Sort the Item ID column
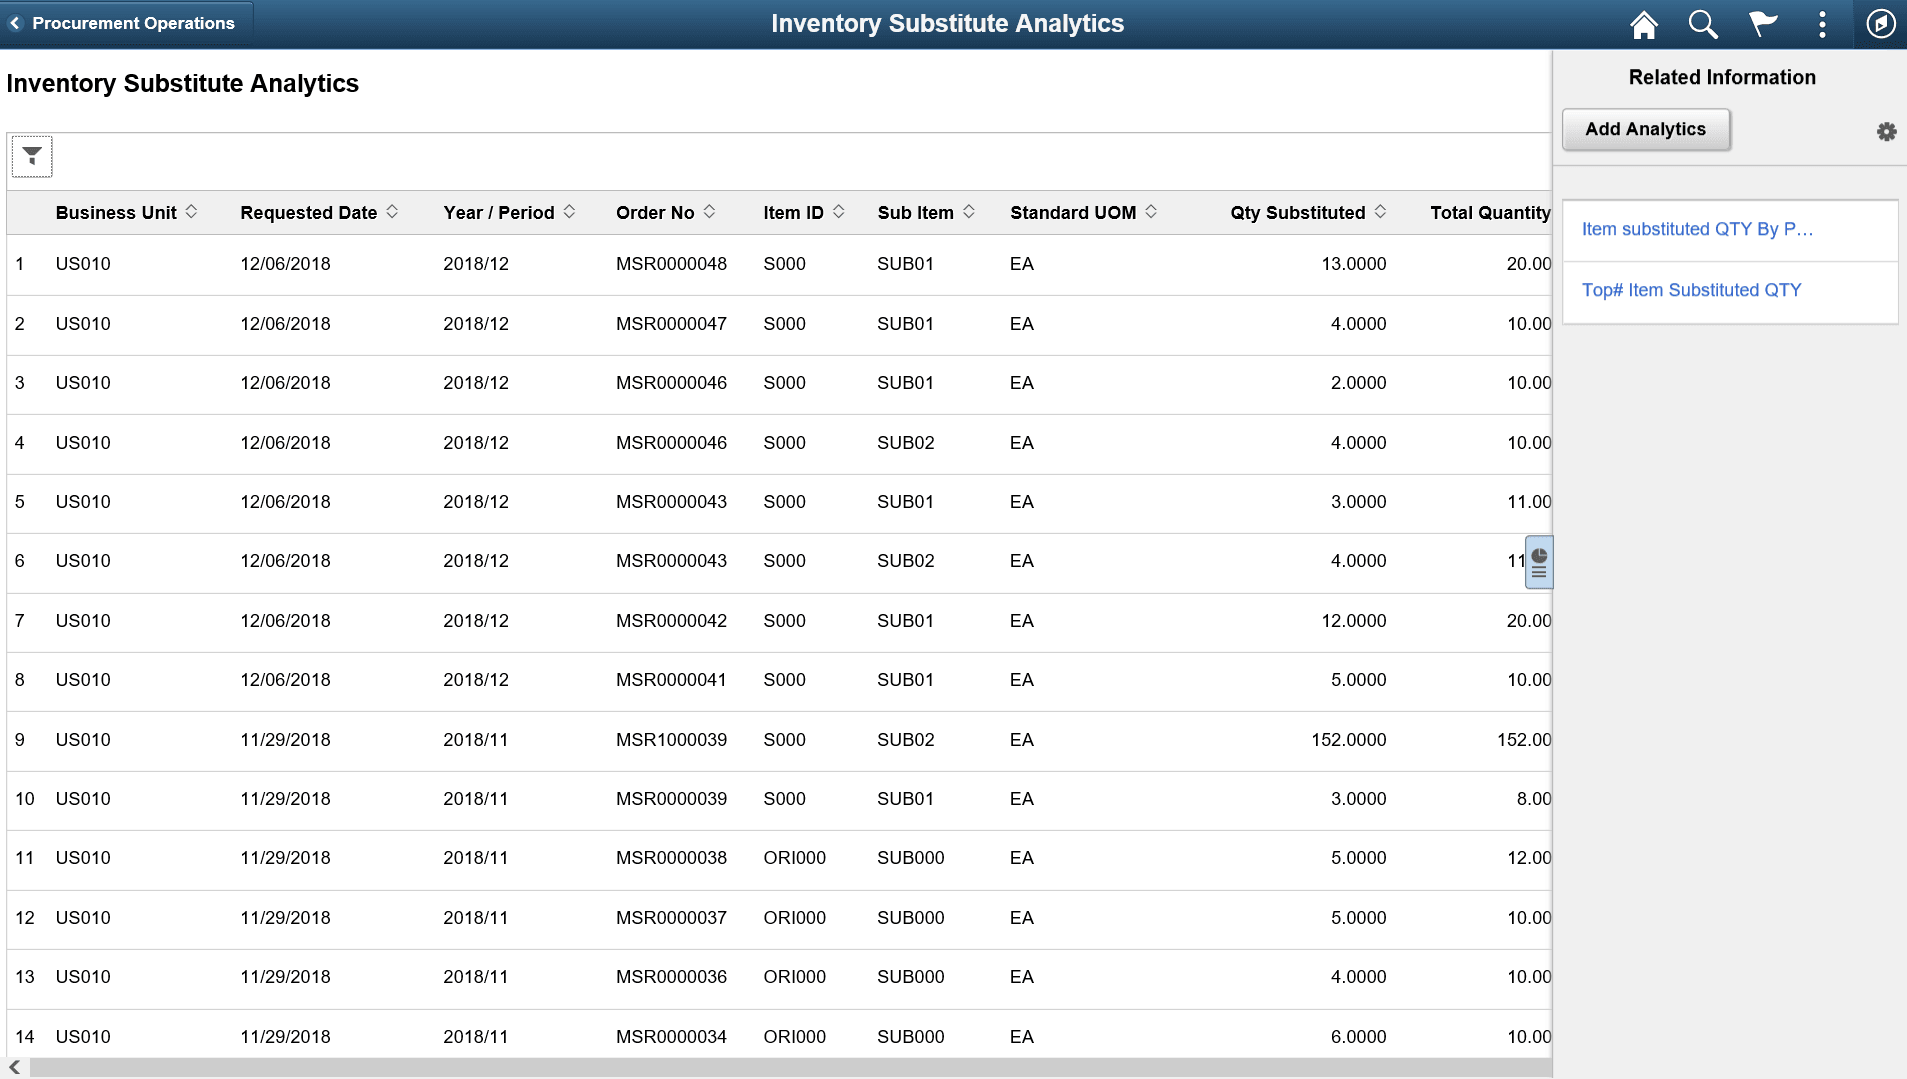The height and width of the screenshot is (1079, 1907). click(x=840, y=212)
